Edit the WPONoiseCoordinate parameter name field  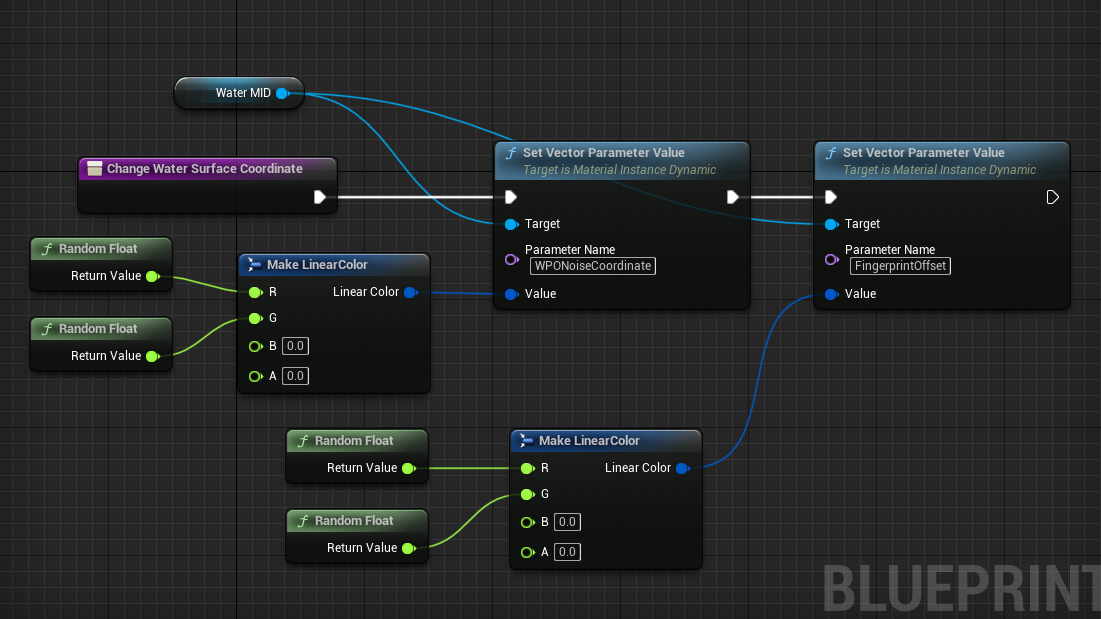[x=593, y=266]
